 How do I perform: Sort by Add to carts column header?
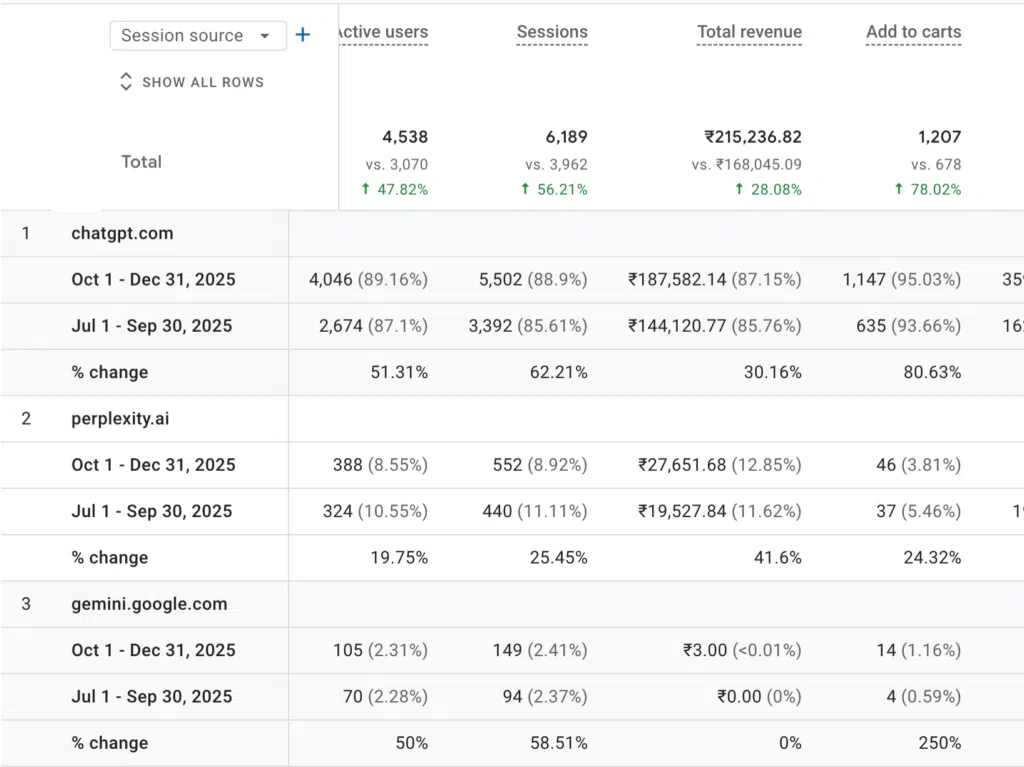coord(914,32)
